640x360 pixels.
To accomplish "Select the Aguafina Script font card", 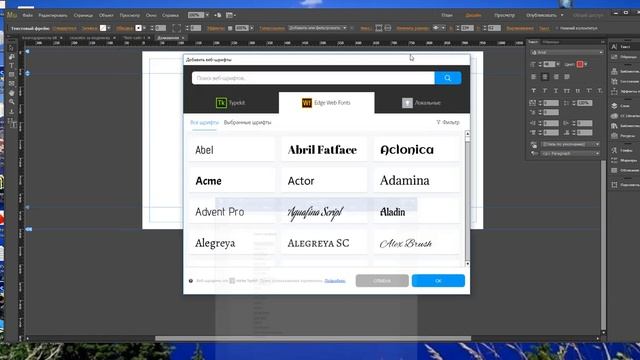I will pyautogui.click(x=324, y=212).
